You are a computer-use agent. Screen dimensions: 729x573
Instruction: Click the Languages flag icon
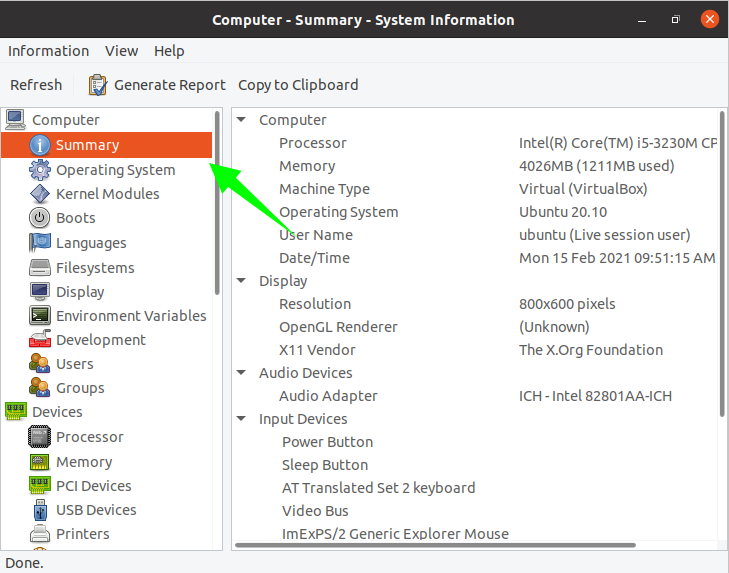coord(40,243)
